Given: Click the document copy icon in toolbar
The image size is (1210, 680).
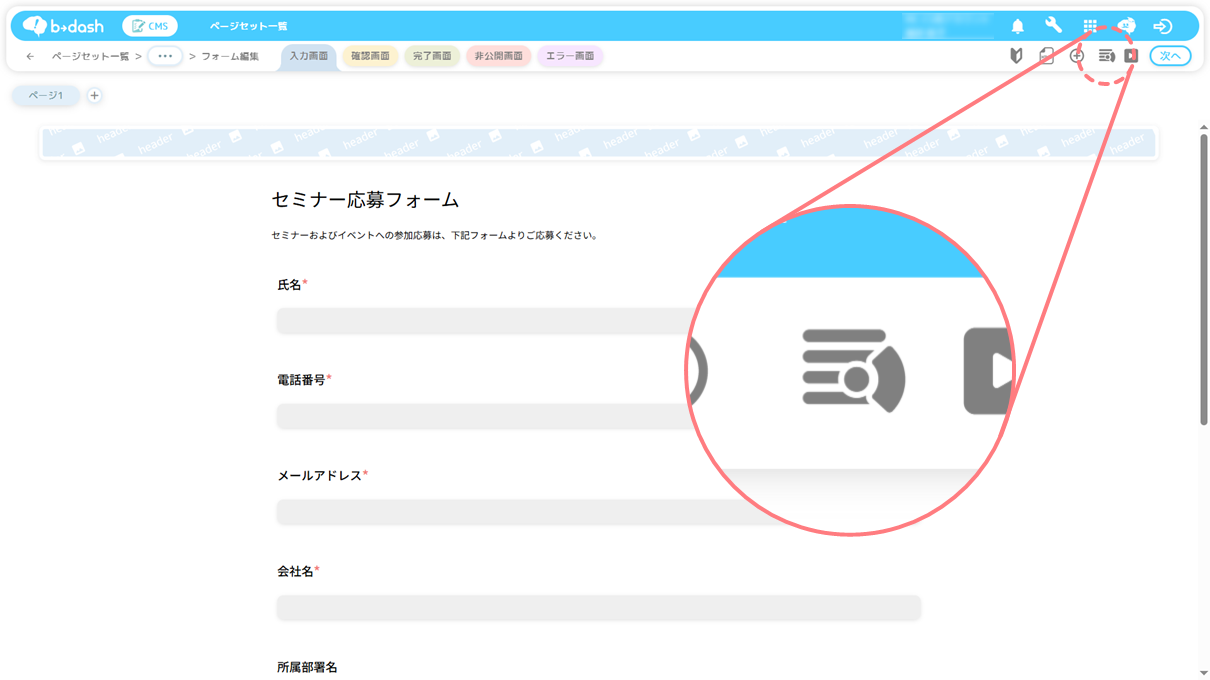Looking at the screenshot, I should point(1046,56).
